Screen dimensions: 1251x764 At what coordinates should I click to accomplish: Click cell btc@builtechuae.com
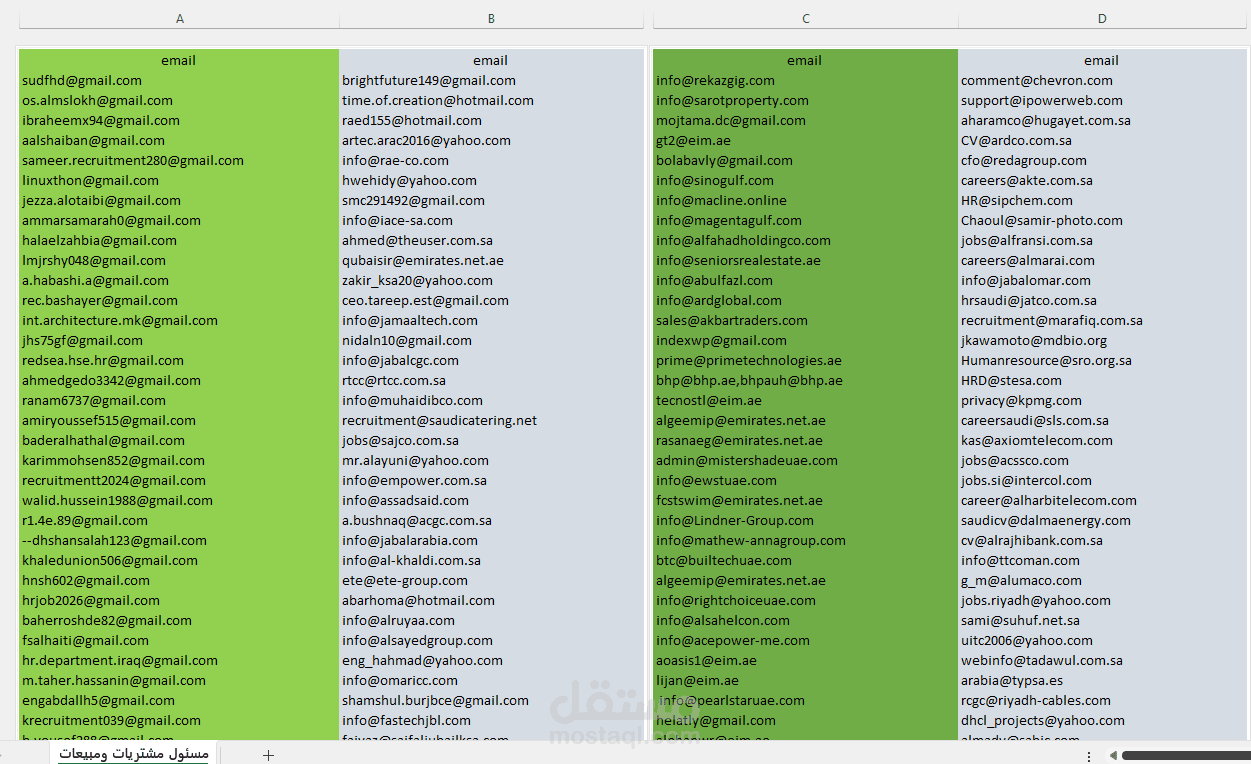coord(805,560)
